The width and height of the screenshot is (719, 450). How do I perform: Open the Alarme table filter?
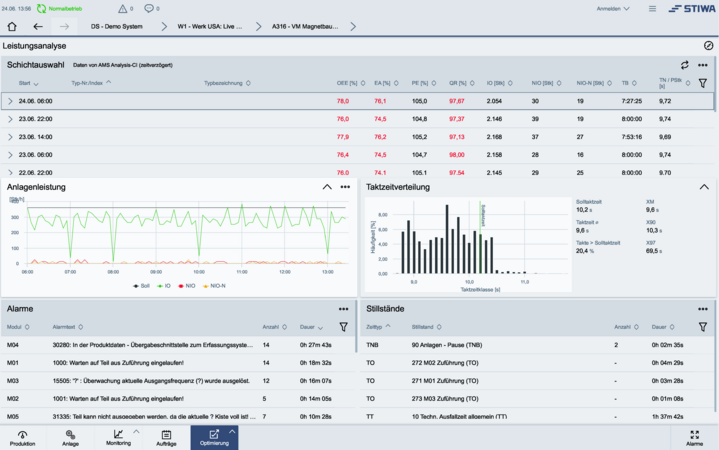pos(343,327)
